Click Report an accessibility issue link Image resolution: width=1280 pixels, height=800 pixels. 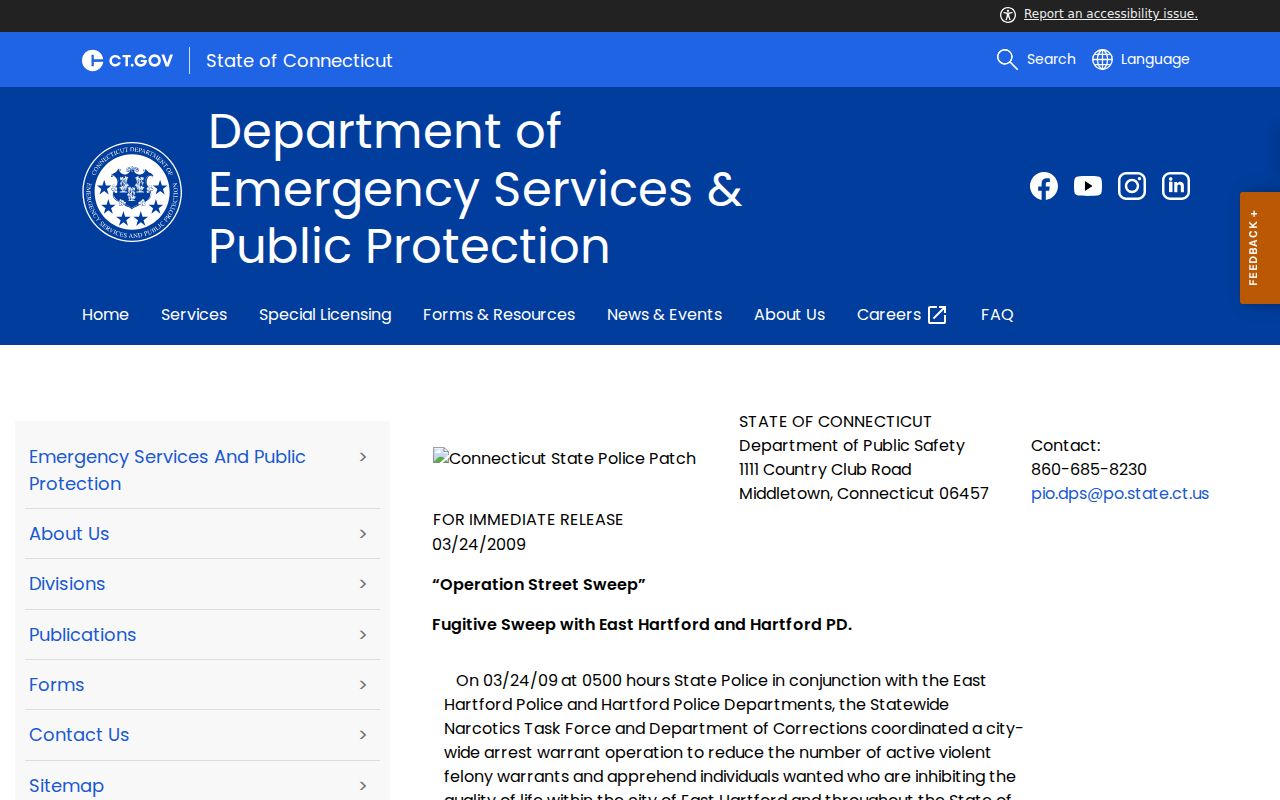[x=1111, y=14]
